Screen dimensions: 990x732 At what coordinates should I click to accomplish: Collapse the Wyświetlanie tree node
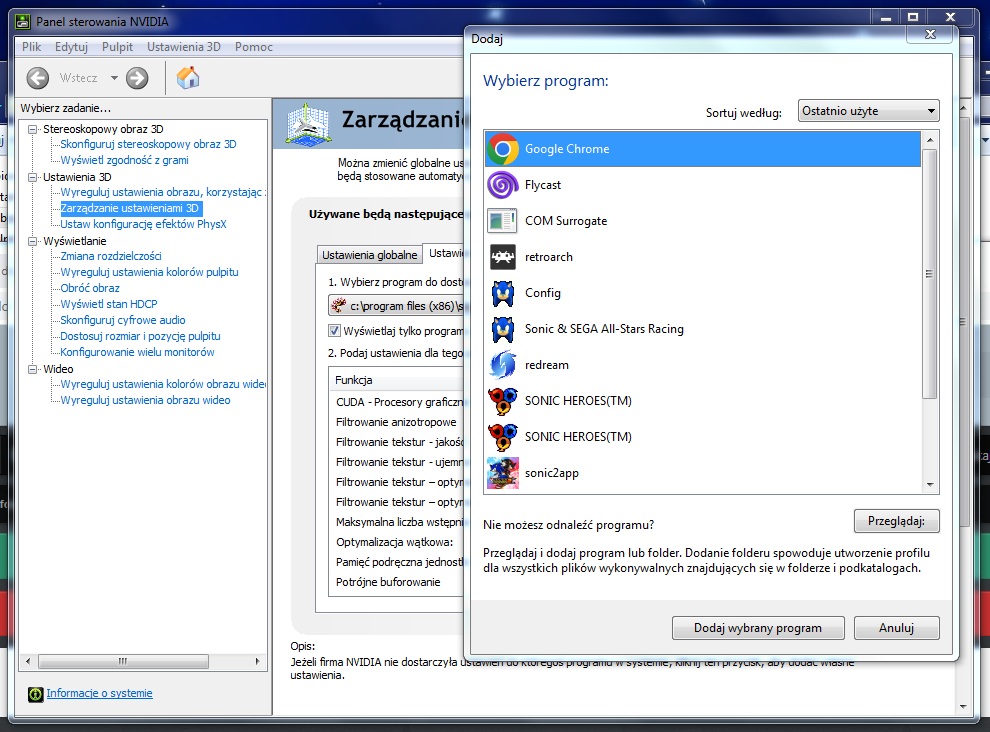click(x=32, y=241)
